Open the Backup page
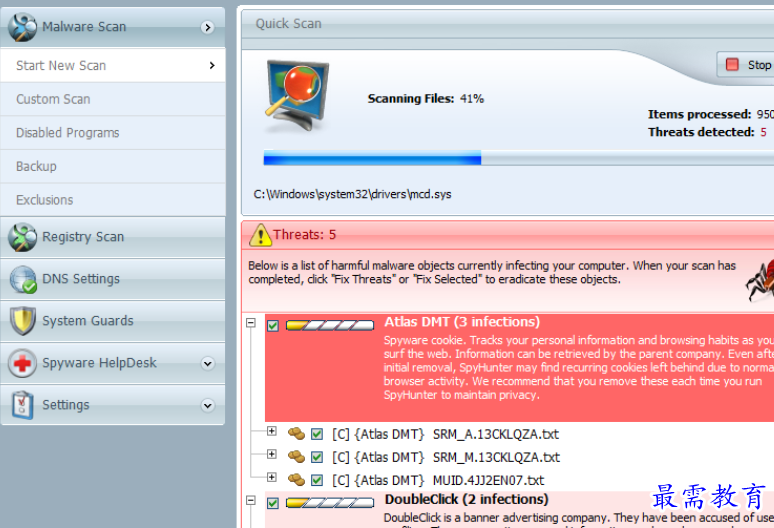Screen dimensions: 774x528 click(x=113, y=166)
